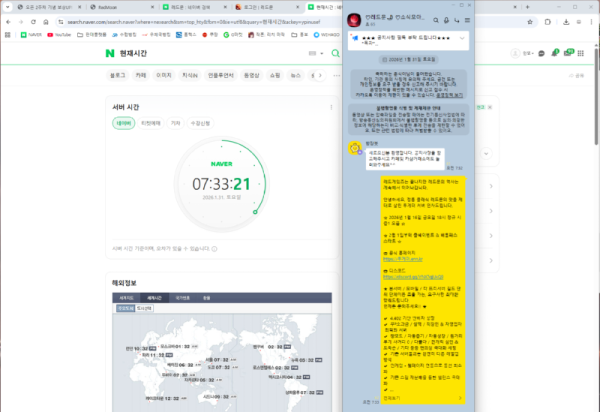Click the address bar URL
Image resolution: width=600 pixels, height=412 pixels.
click(x=194, y=22)
